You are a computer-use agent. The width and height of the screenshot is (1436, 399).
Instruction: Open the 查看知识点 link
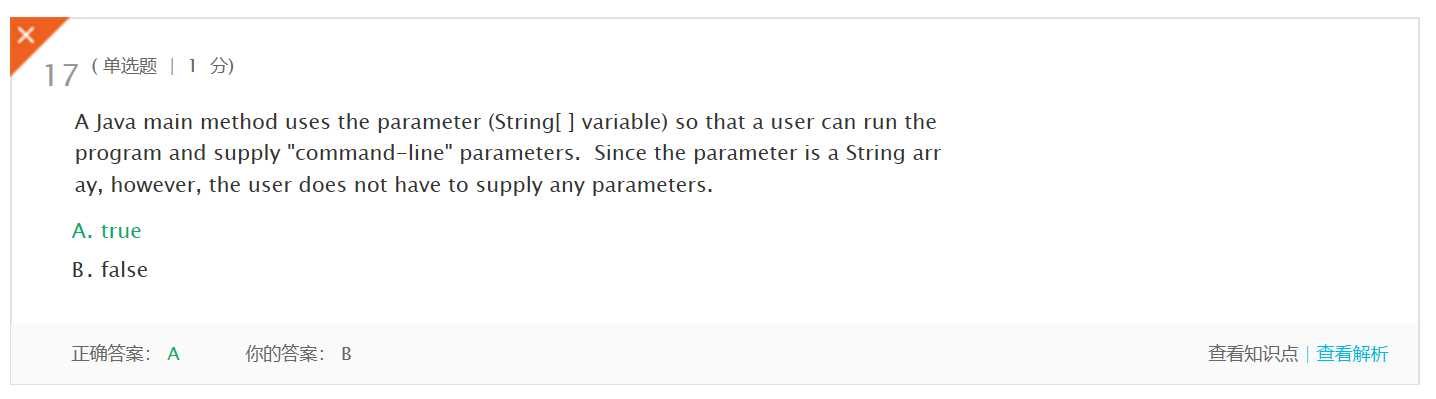point(1253,354)
